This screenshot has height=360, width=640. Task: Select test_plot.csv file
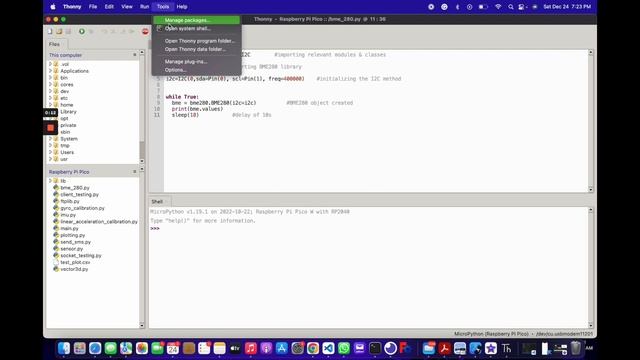pos(75,262)
